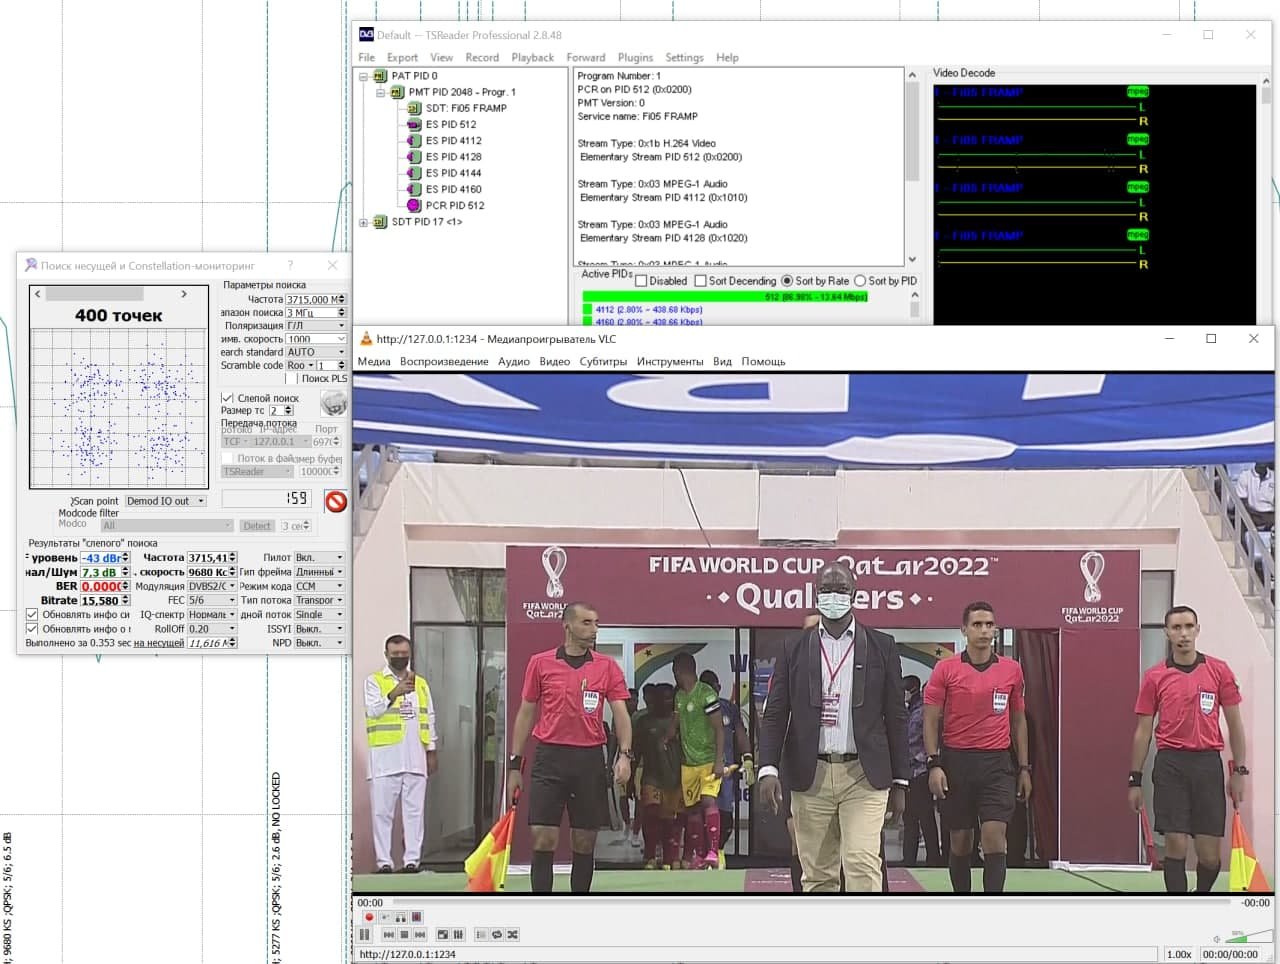1280x964 pixels.
Task: Stop playback using VLC stop button
Action: [x=404, y=934]
